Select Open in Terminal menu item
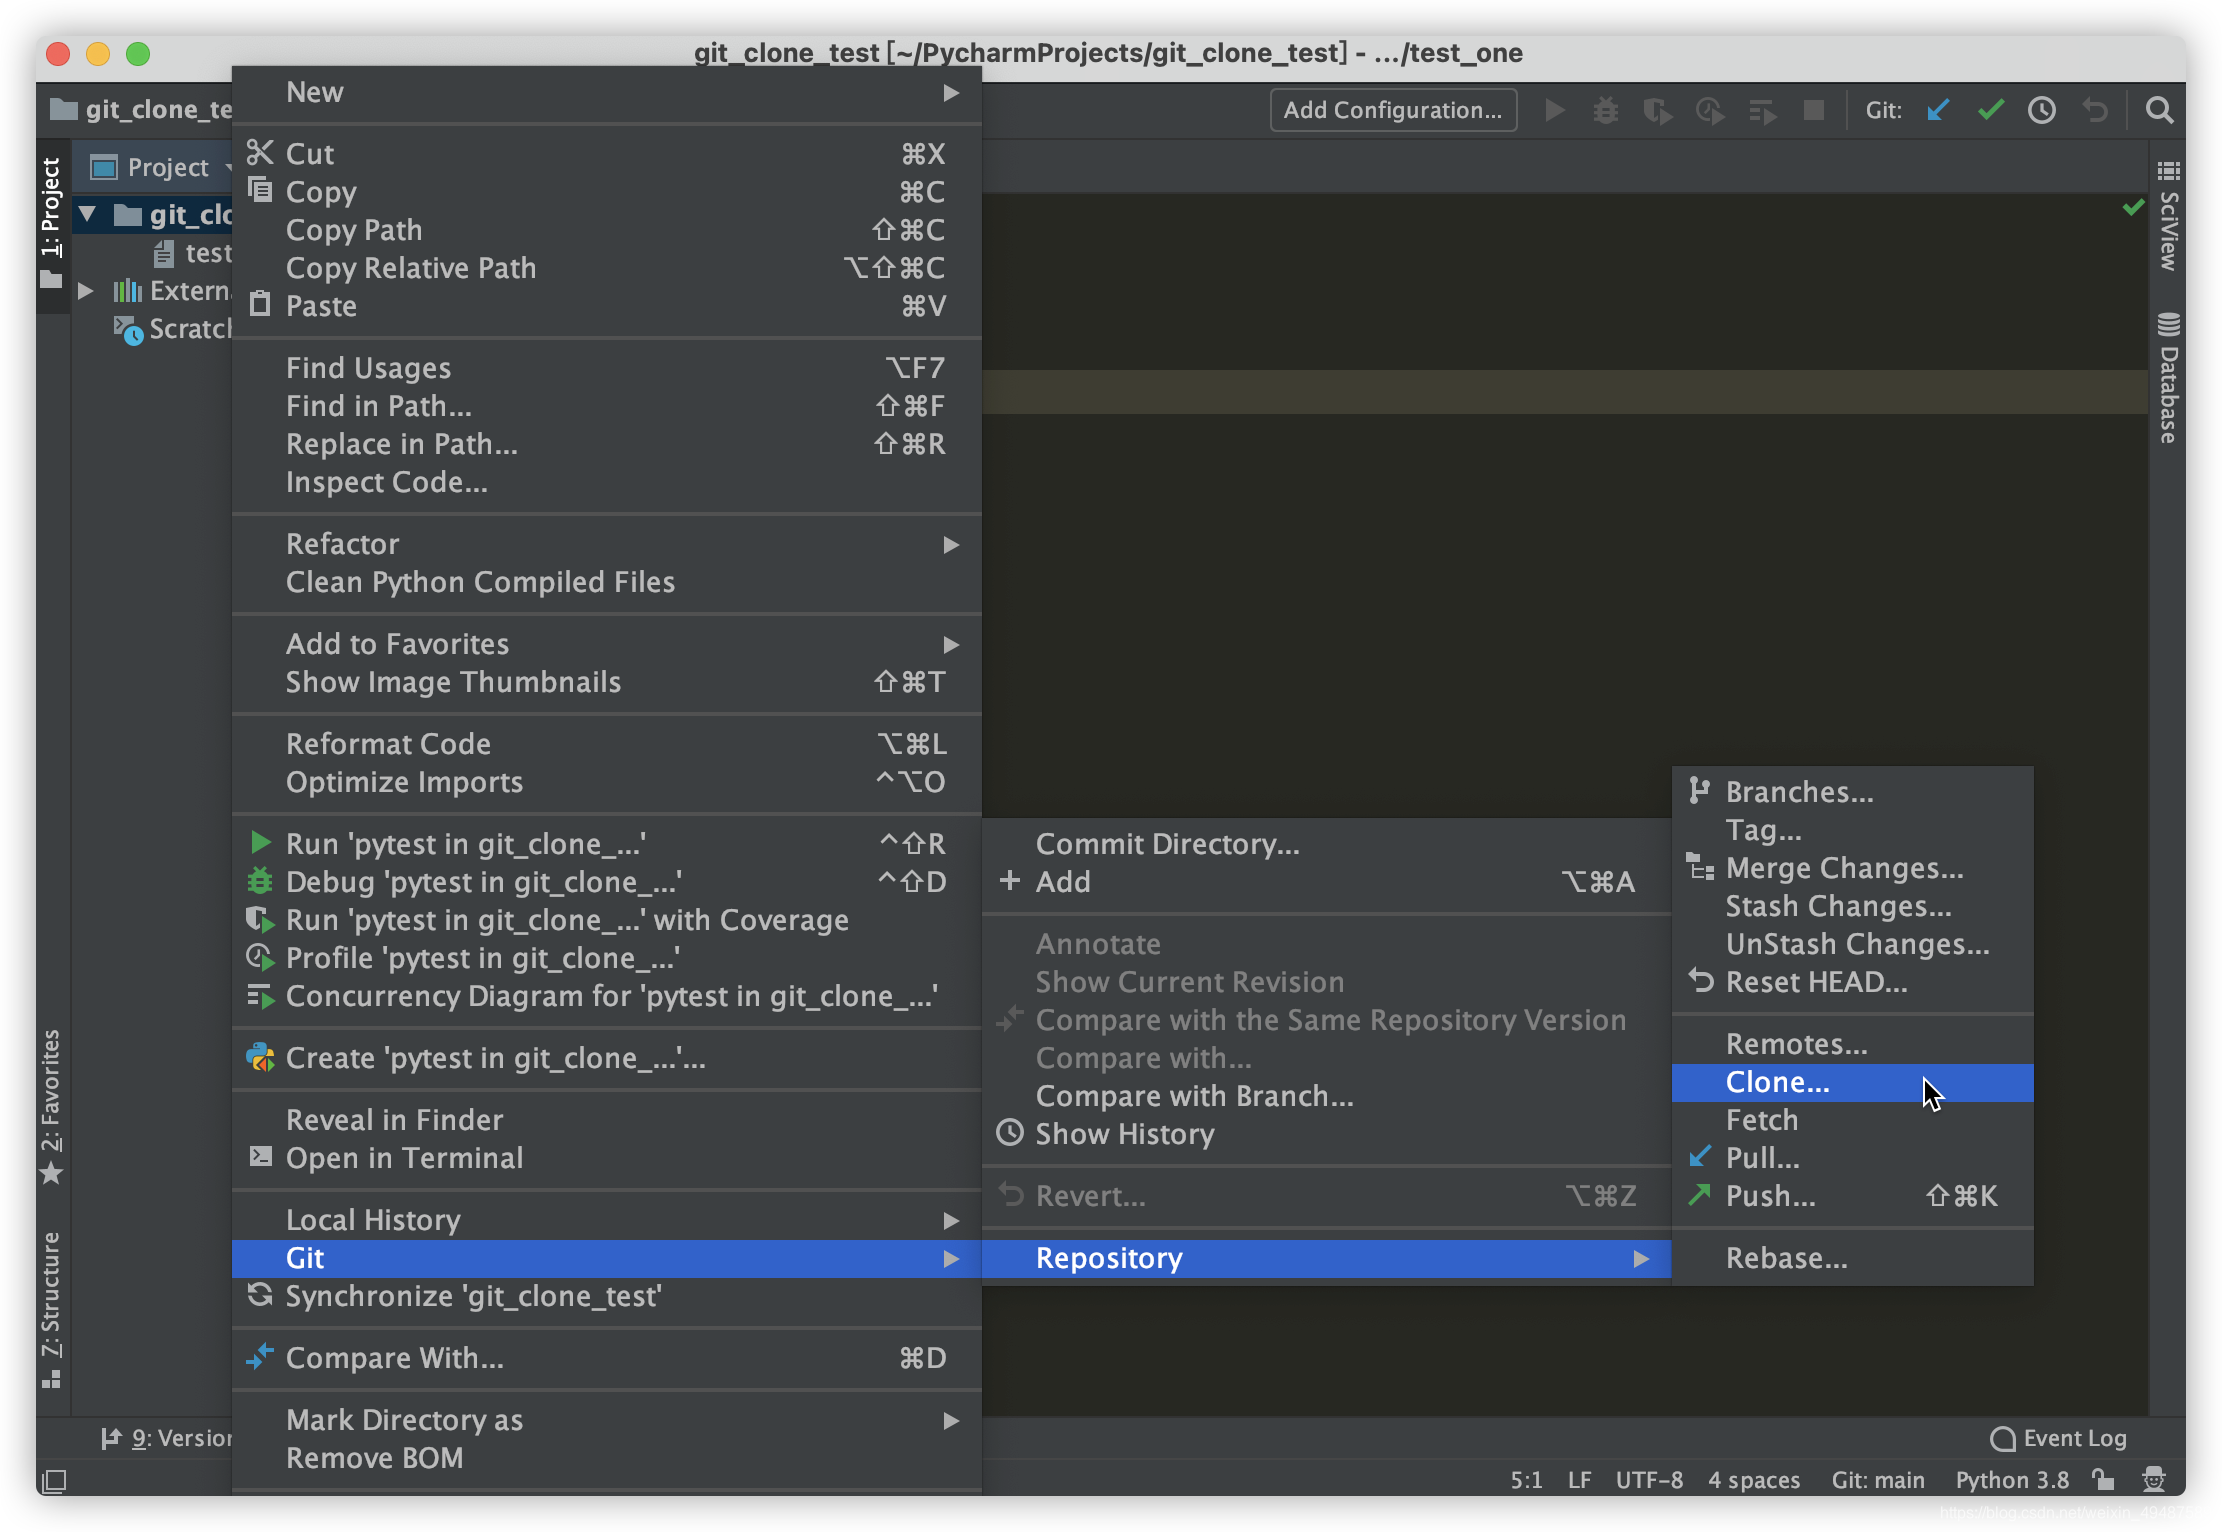This screenshot has height=1532, width=2222. 606,1158
